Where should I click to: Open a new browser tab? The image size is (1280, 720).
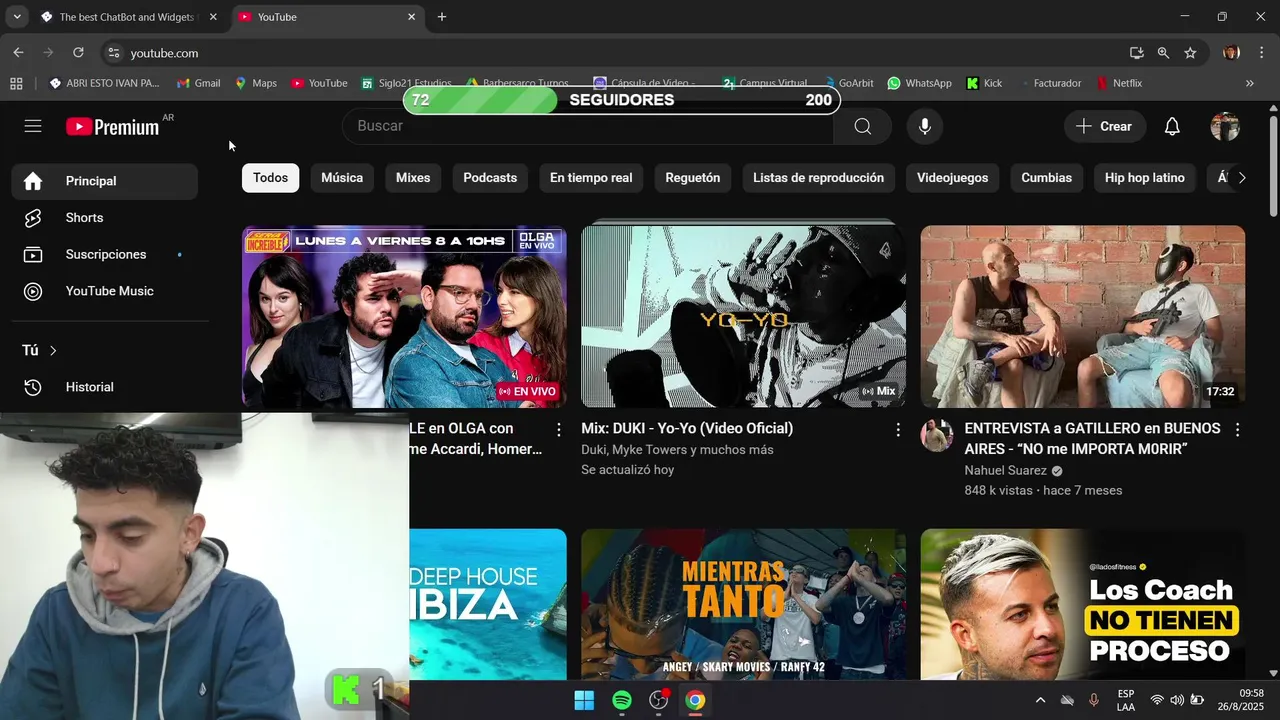tap(441, 17)
